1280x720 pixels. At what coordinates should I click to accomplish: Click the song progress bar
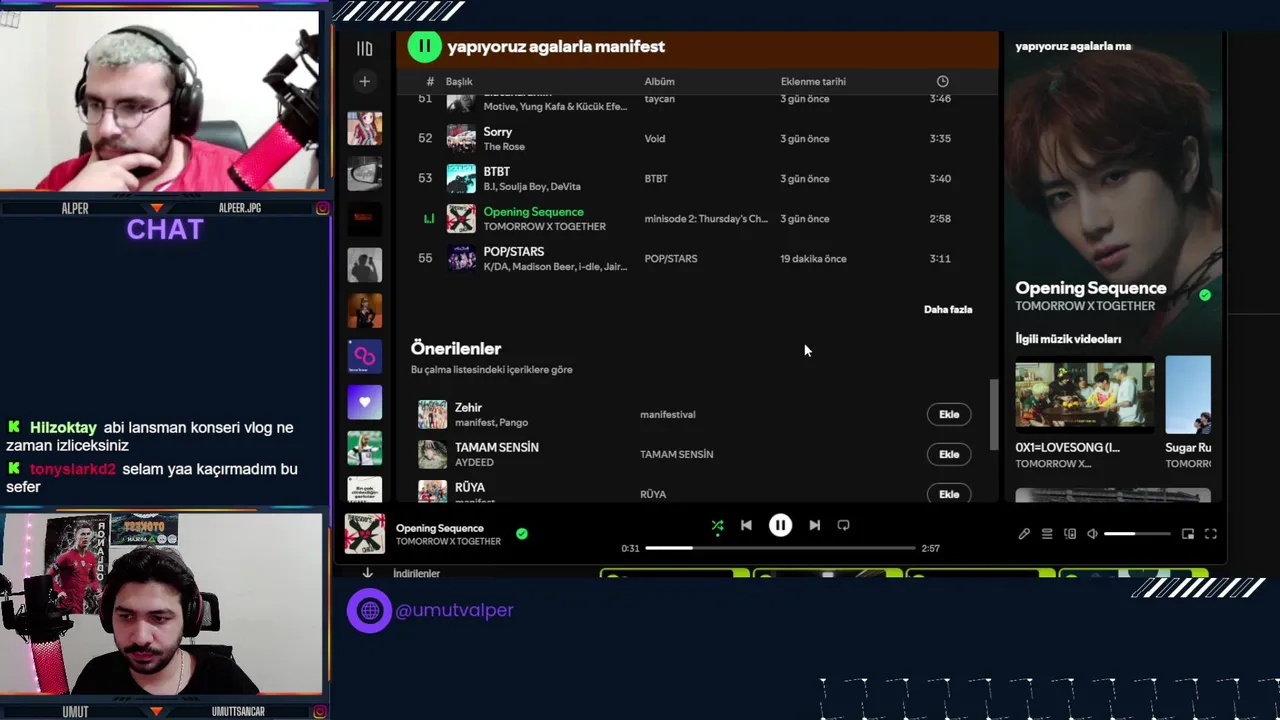780,548
